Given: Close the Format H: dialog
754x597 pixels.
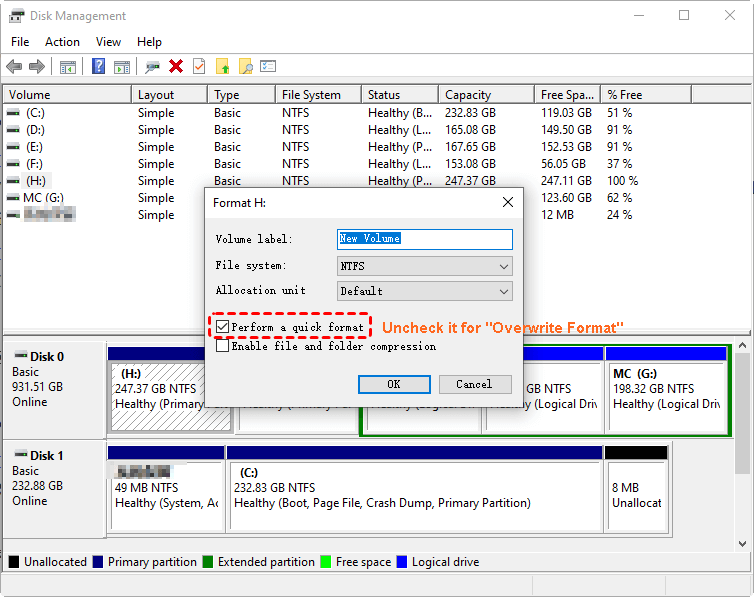Looking at the screenshot, I should [x=508, y=202].
